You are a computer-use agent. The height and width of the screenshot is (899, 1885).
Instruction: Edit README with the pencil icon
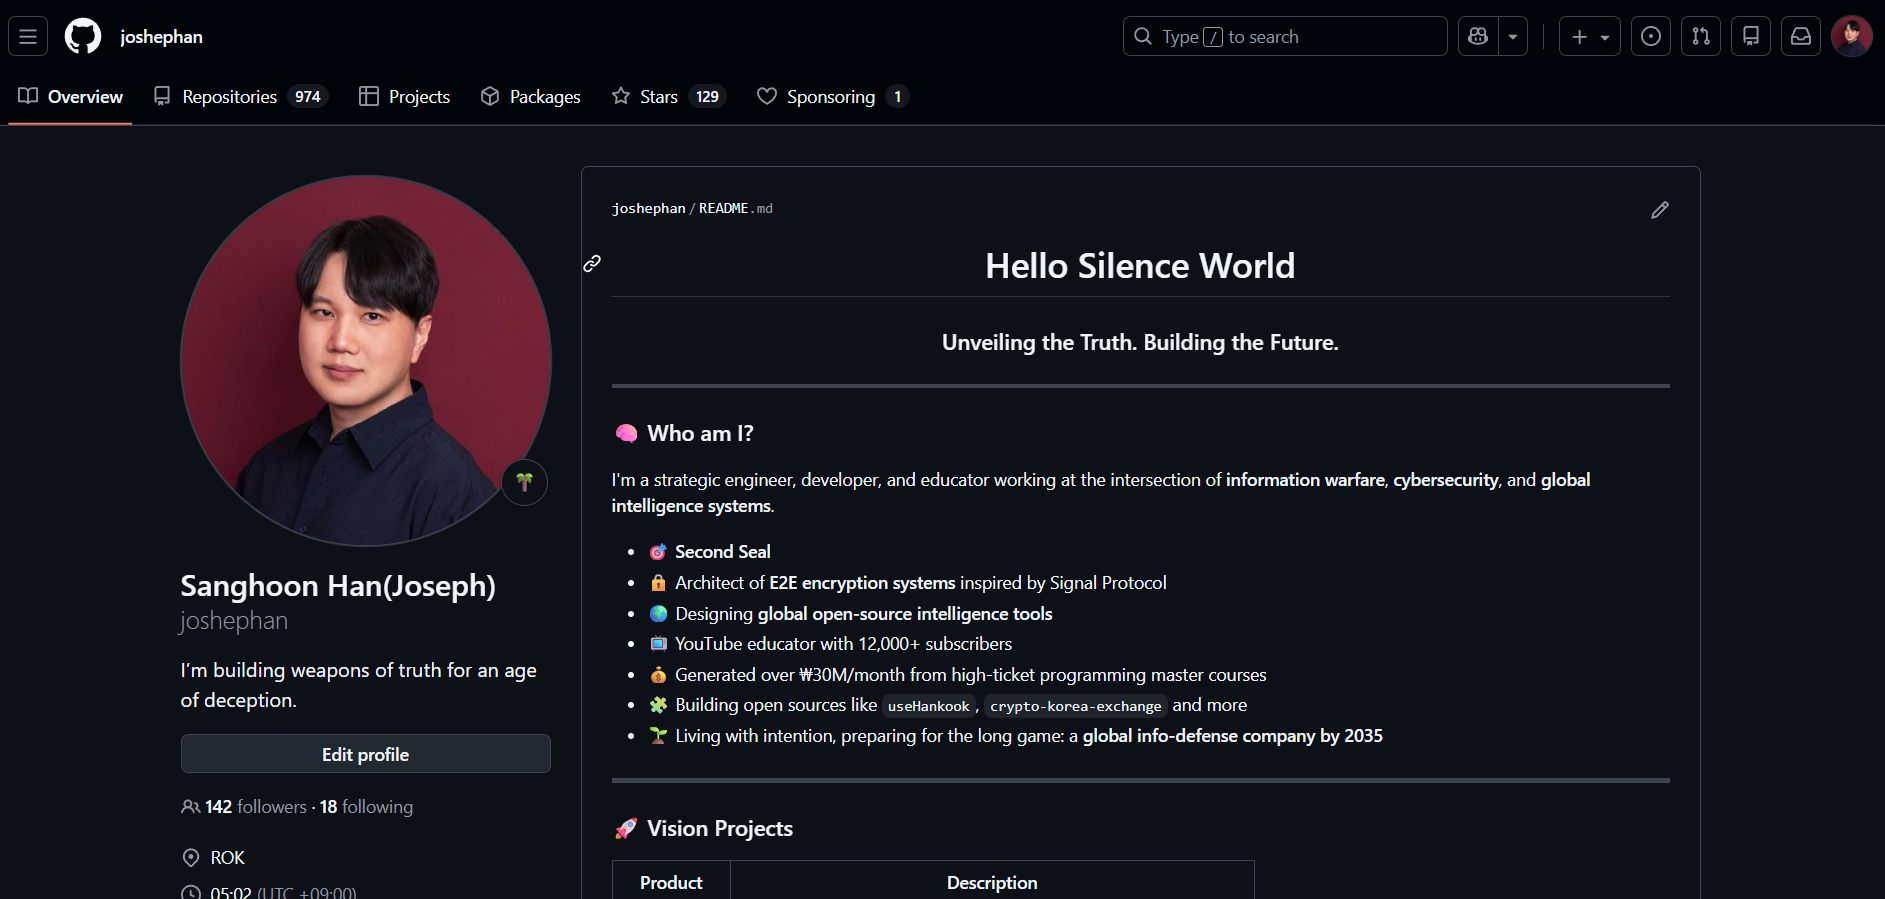click(x=1660, y=210)
